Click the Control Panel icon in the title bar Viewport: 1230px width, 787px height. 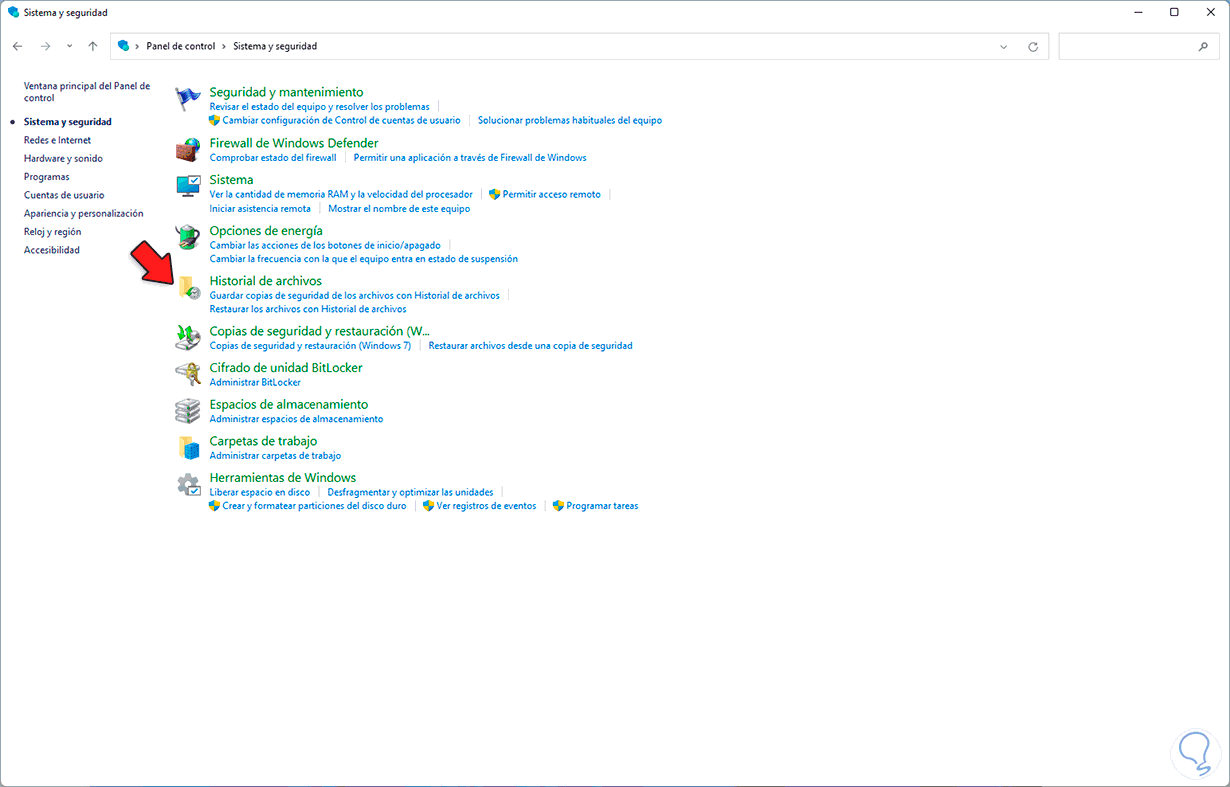[14, 12]
